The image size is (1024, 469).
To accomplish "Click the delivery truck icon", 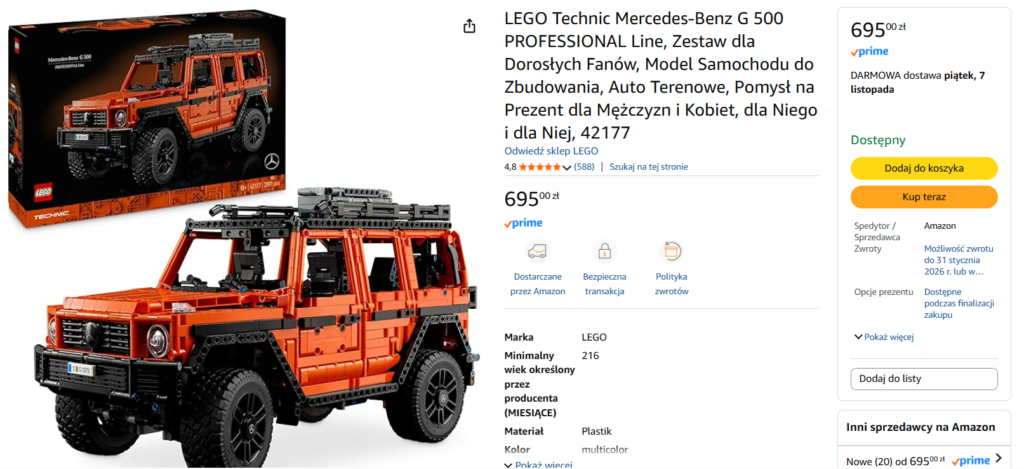I will [x=537, y=251].
